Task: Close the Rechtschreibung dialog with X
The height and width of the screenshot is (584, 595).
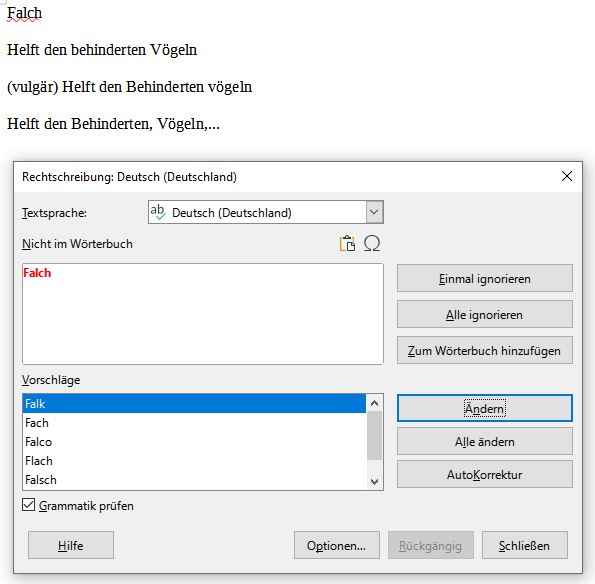Action: pyautogui.click(x=567, y=176)
